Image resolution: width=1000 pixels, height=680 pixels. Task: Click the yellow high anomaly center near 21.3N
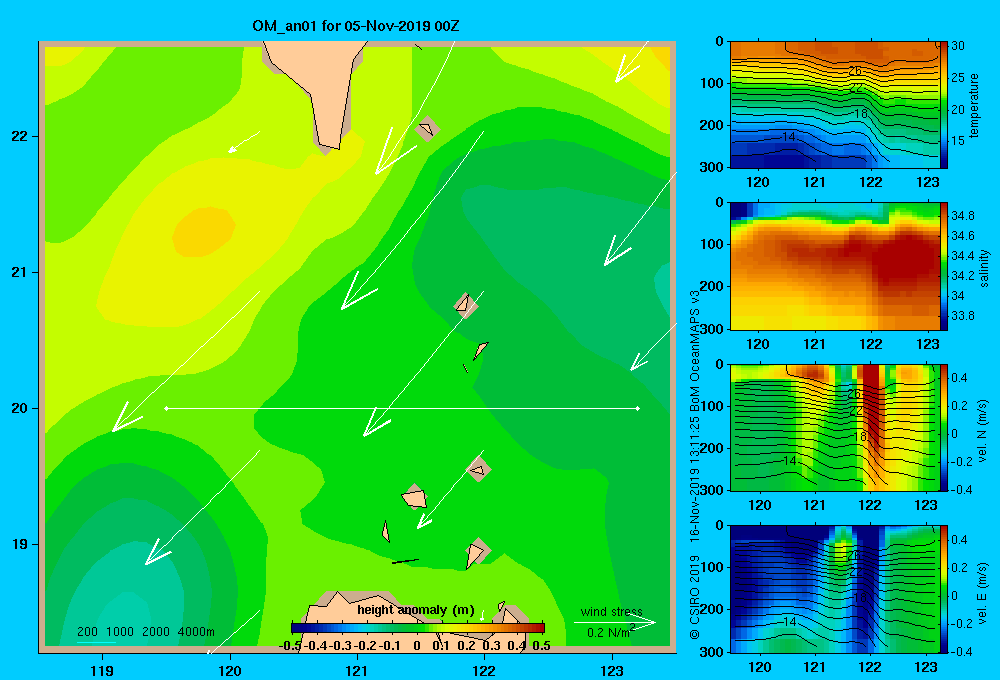click(203, 232)
